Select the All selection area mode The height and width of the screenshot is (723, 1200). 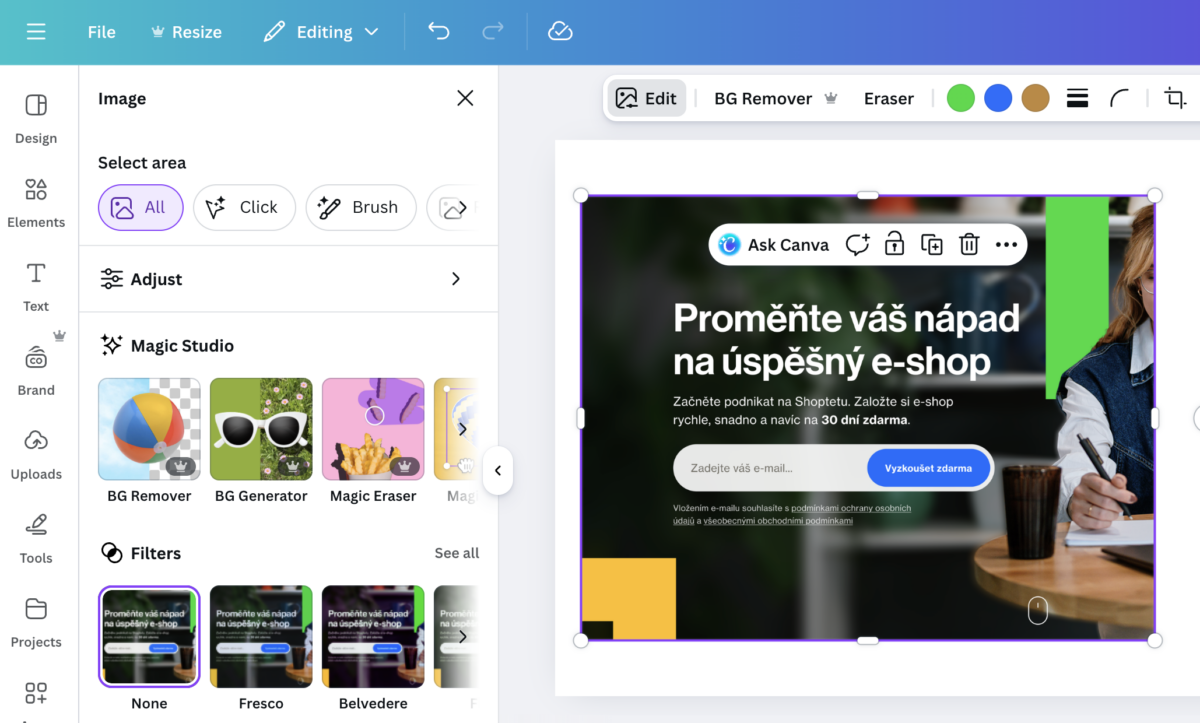tap(140, 207)
